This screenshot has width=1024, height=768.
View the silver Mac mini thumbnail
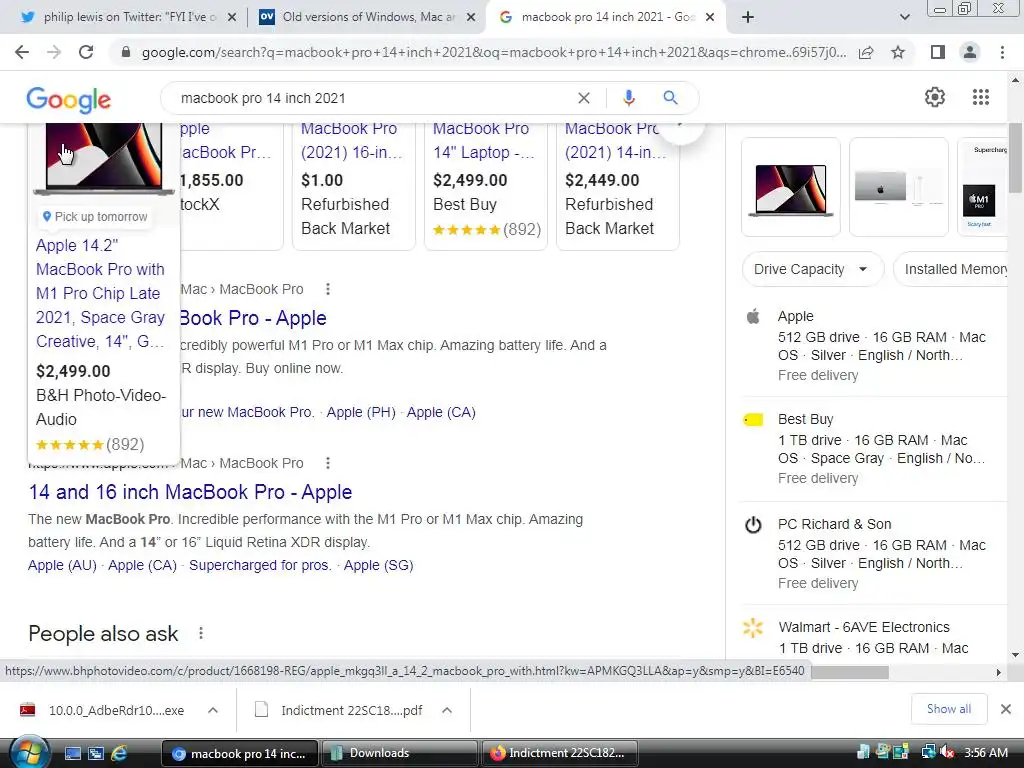(899, 187)
